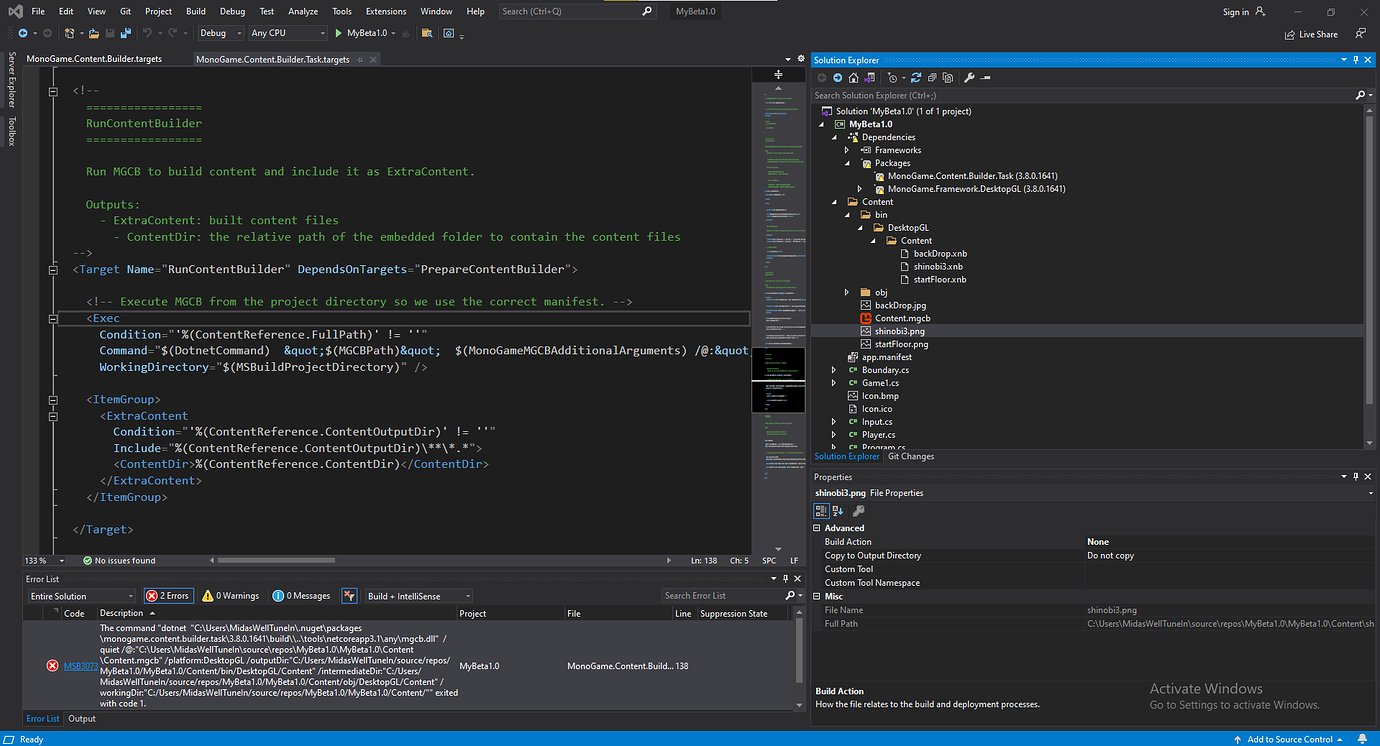Click the Save All icon in the toolbar

coord(126,33)
